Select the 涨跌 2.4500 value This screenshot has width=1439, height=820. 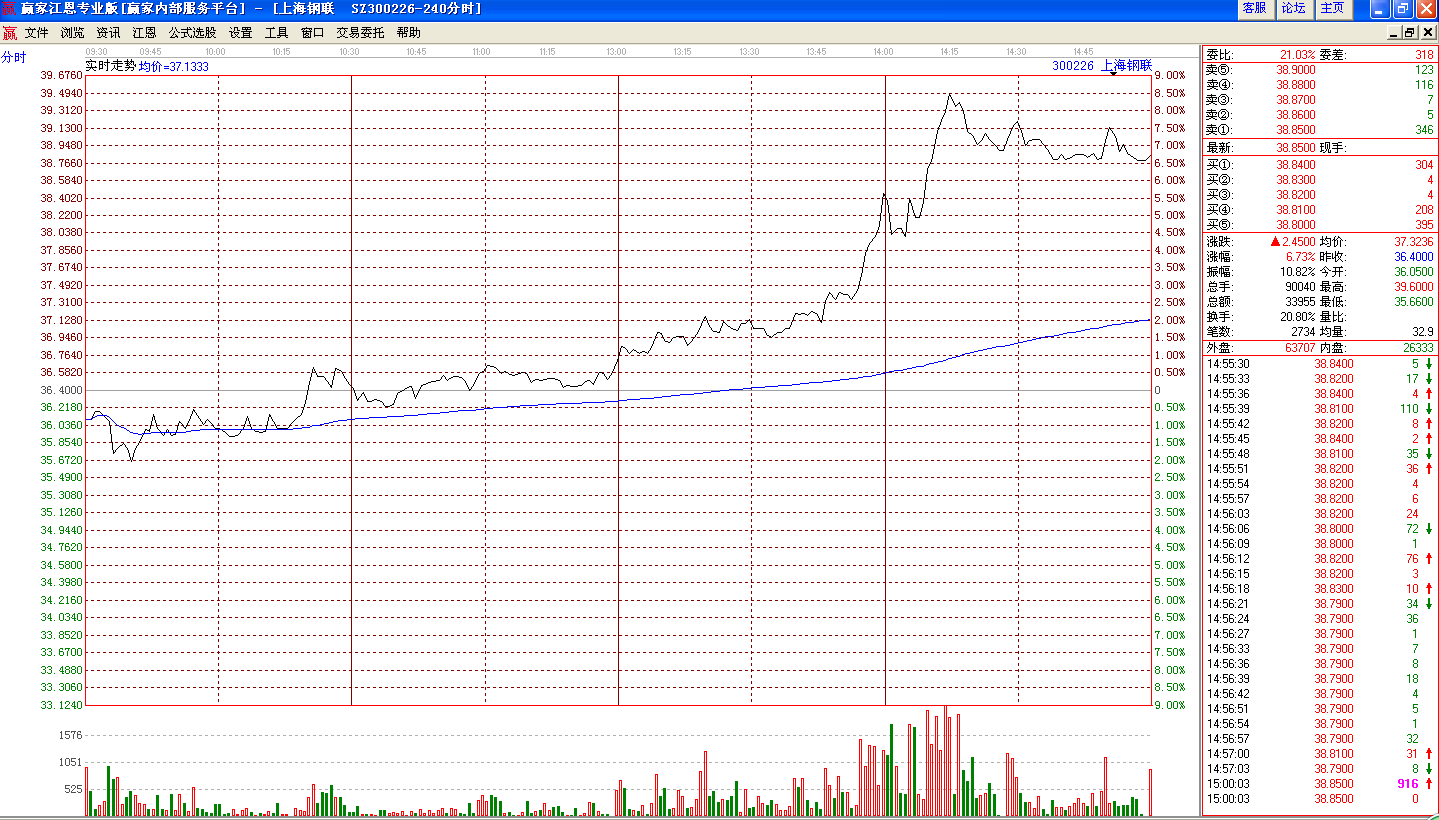point(1299,242)
